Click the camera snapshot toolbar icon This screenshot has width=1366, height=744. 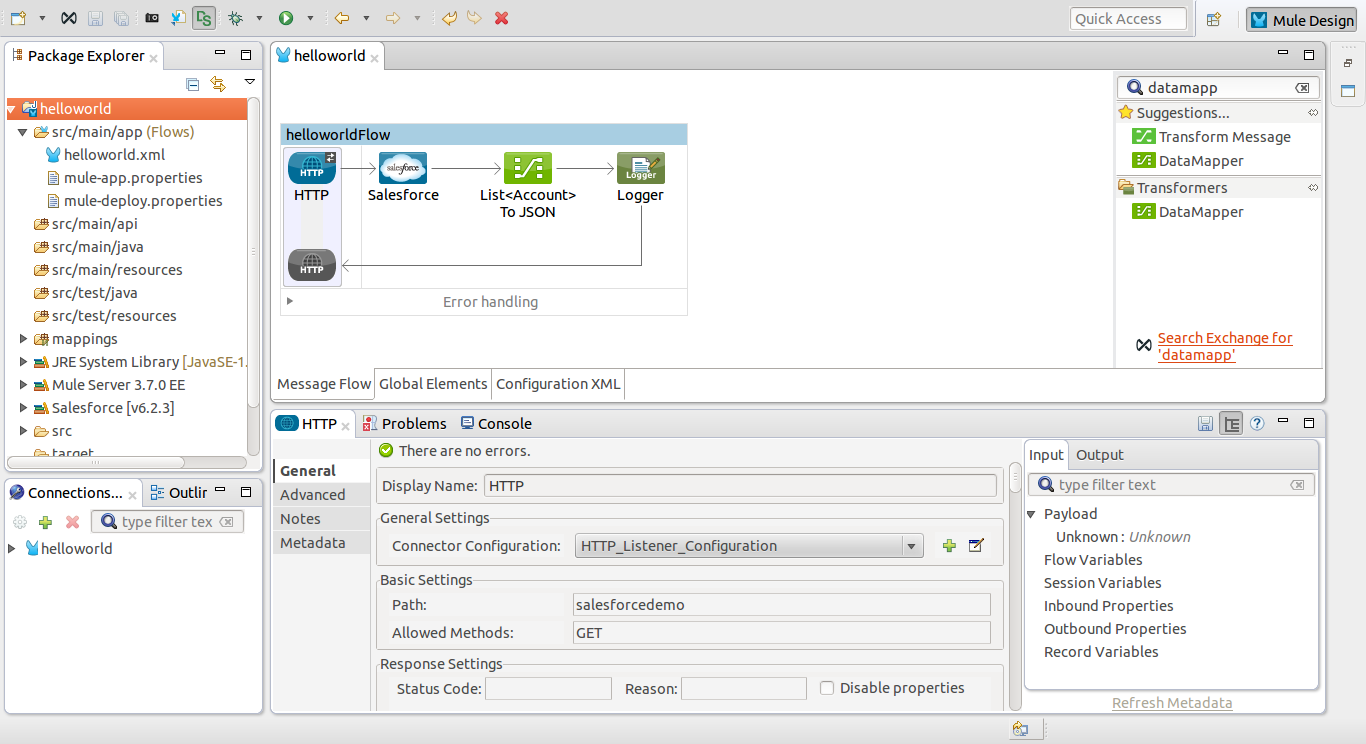coord(152,18)
